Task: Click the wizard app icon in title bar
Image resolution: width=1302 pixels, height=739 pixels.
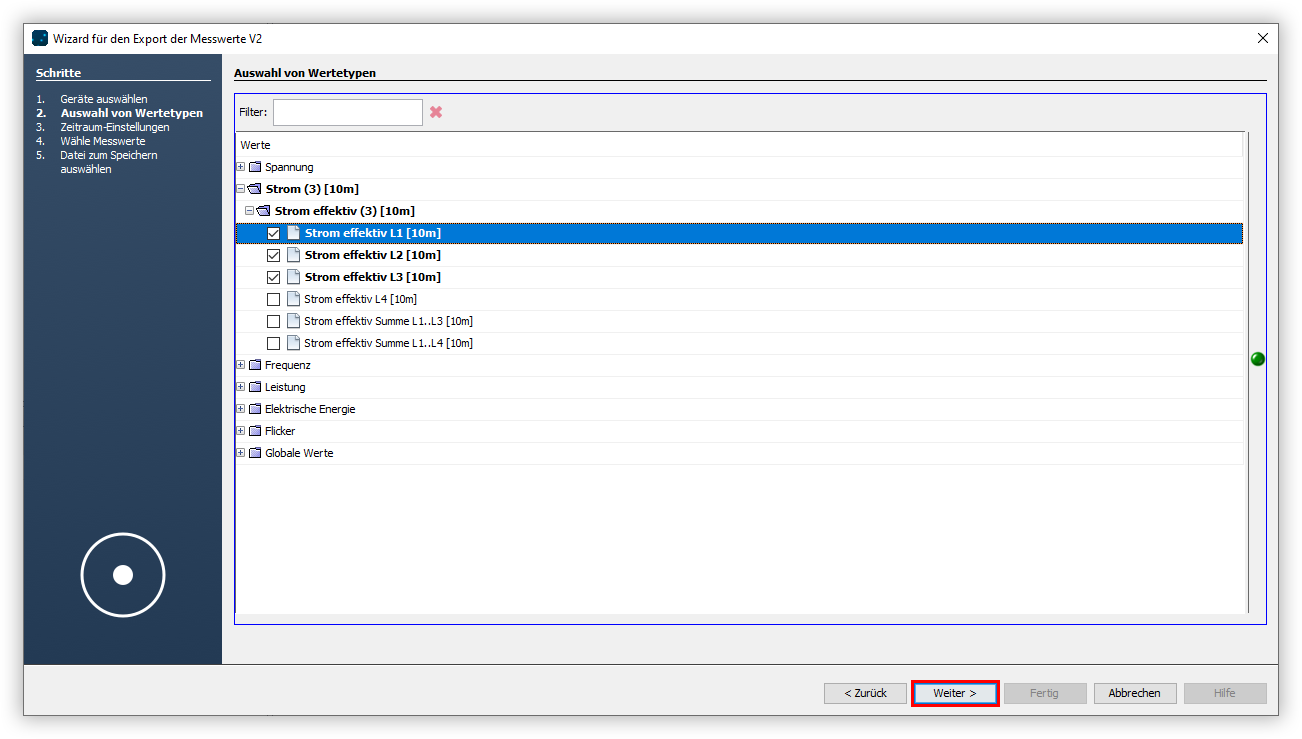Action: click(40, 38)
